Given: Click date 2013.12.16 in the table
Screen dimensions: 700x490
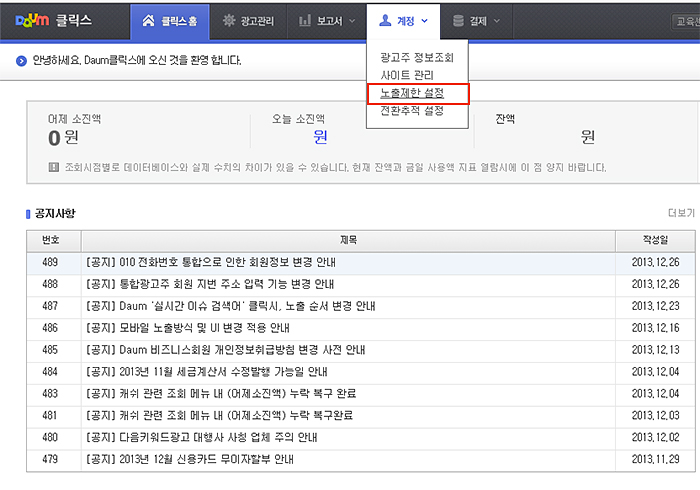Looking at the screenshot, I should [655, 328].
